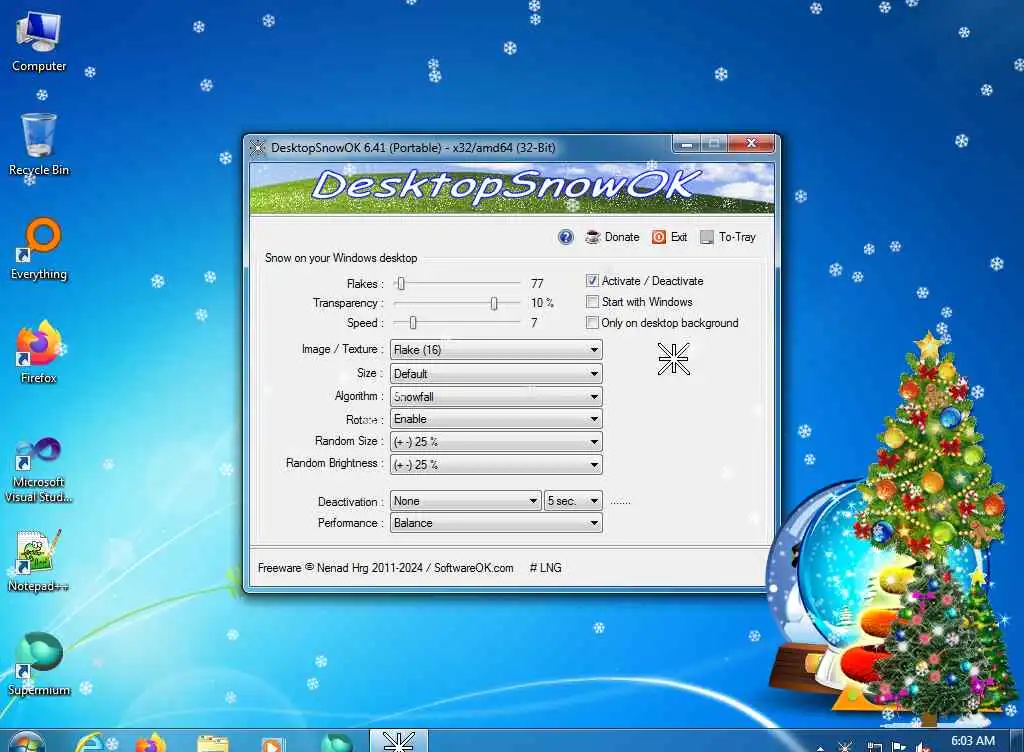Click the DesktopSnowOK title bar snowflake icon
Viewport: 1024px width, 752px height.
click(258, 148)
